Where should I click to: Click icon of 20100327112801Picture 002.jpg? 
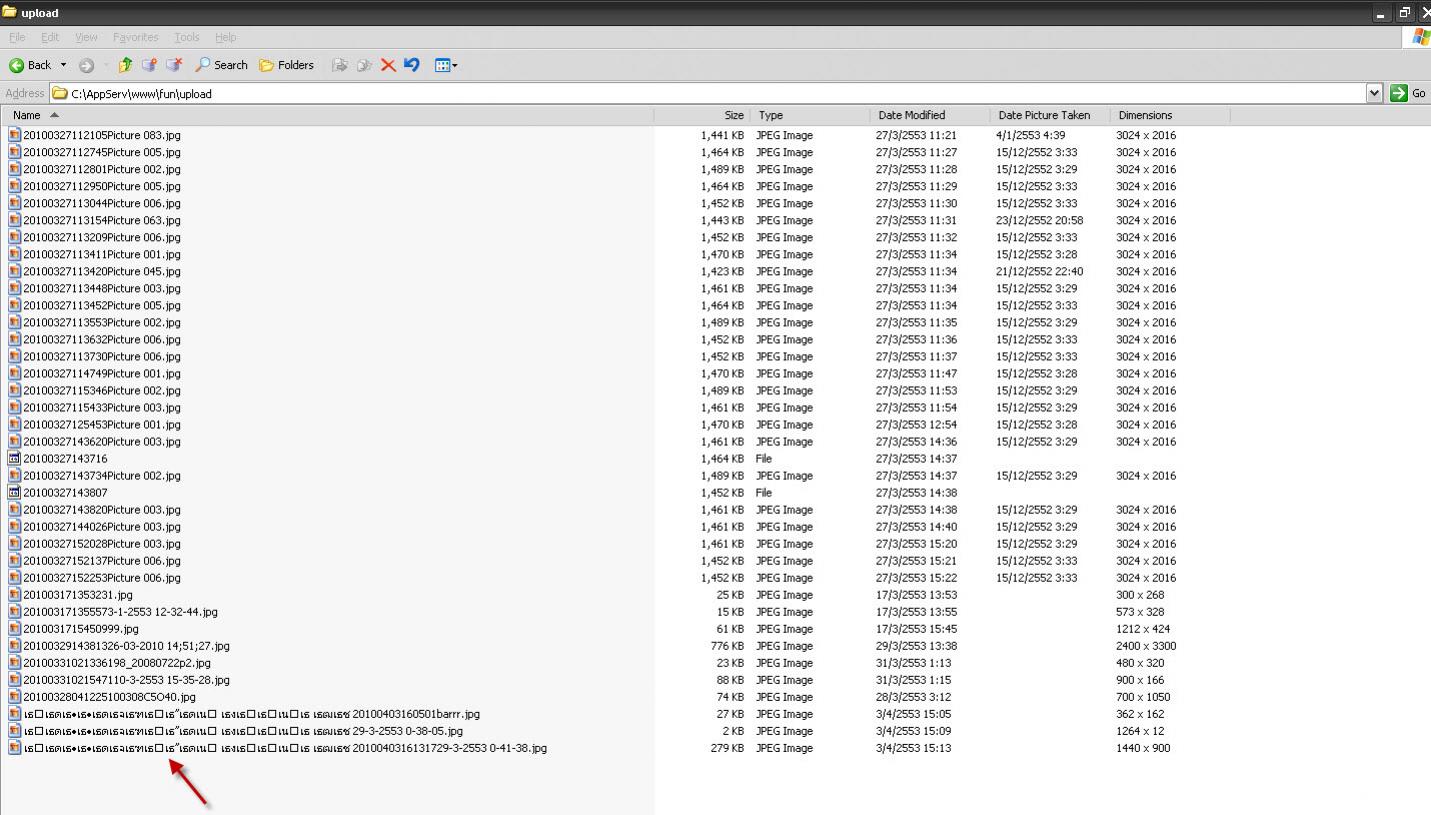point(15,169)
